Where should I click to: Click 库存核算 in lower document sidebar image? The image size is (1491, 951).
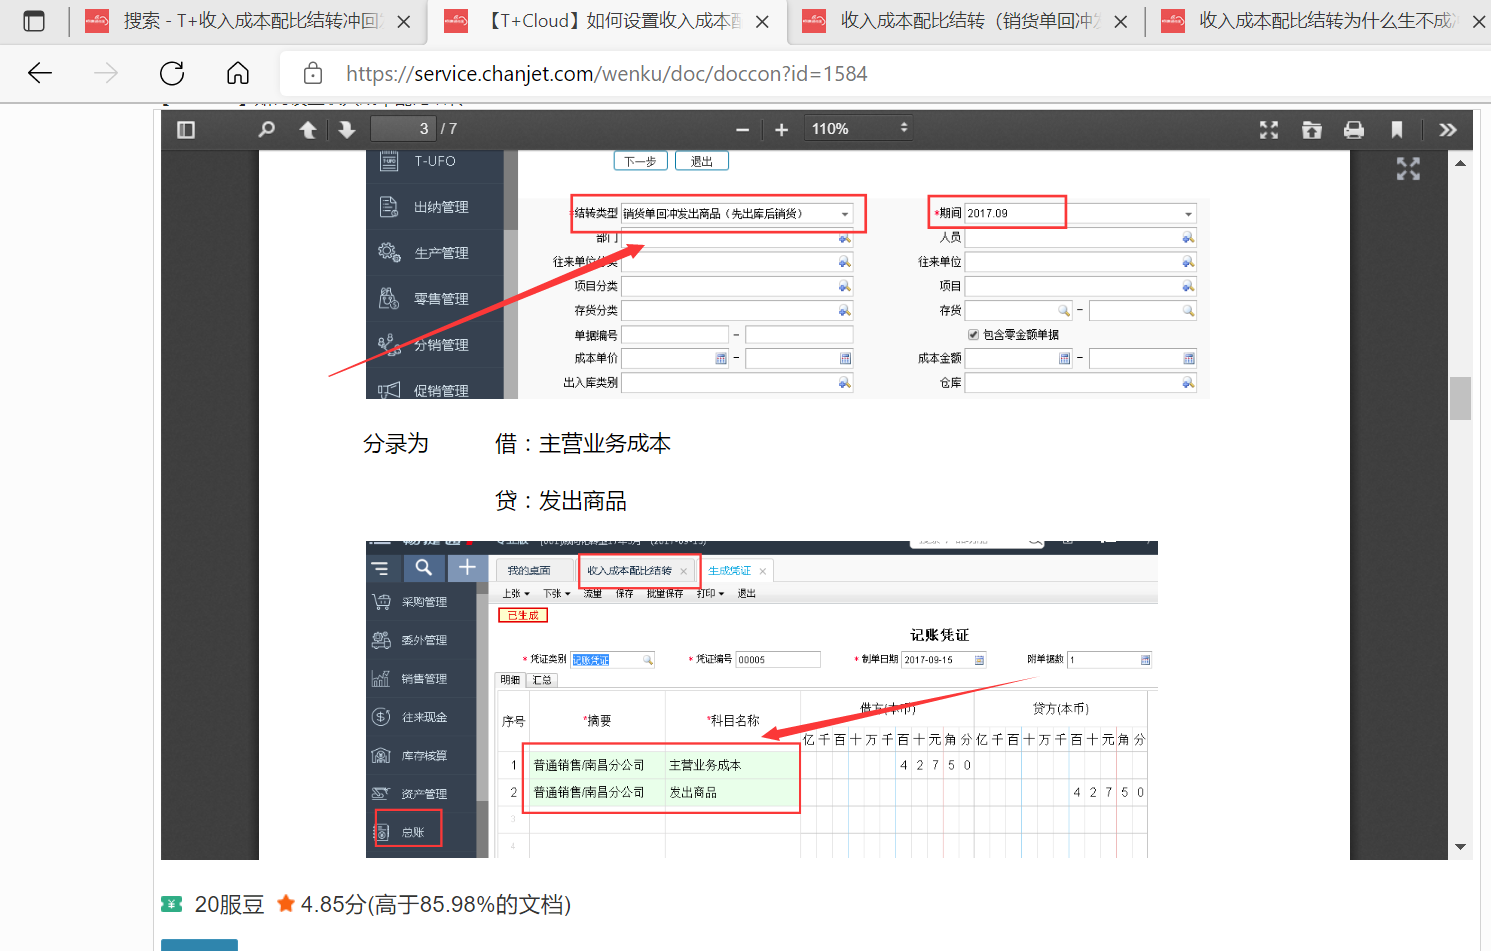point(424,756)
